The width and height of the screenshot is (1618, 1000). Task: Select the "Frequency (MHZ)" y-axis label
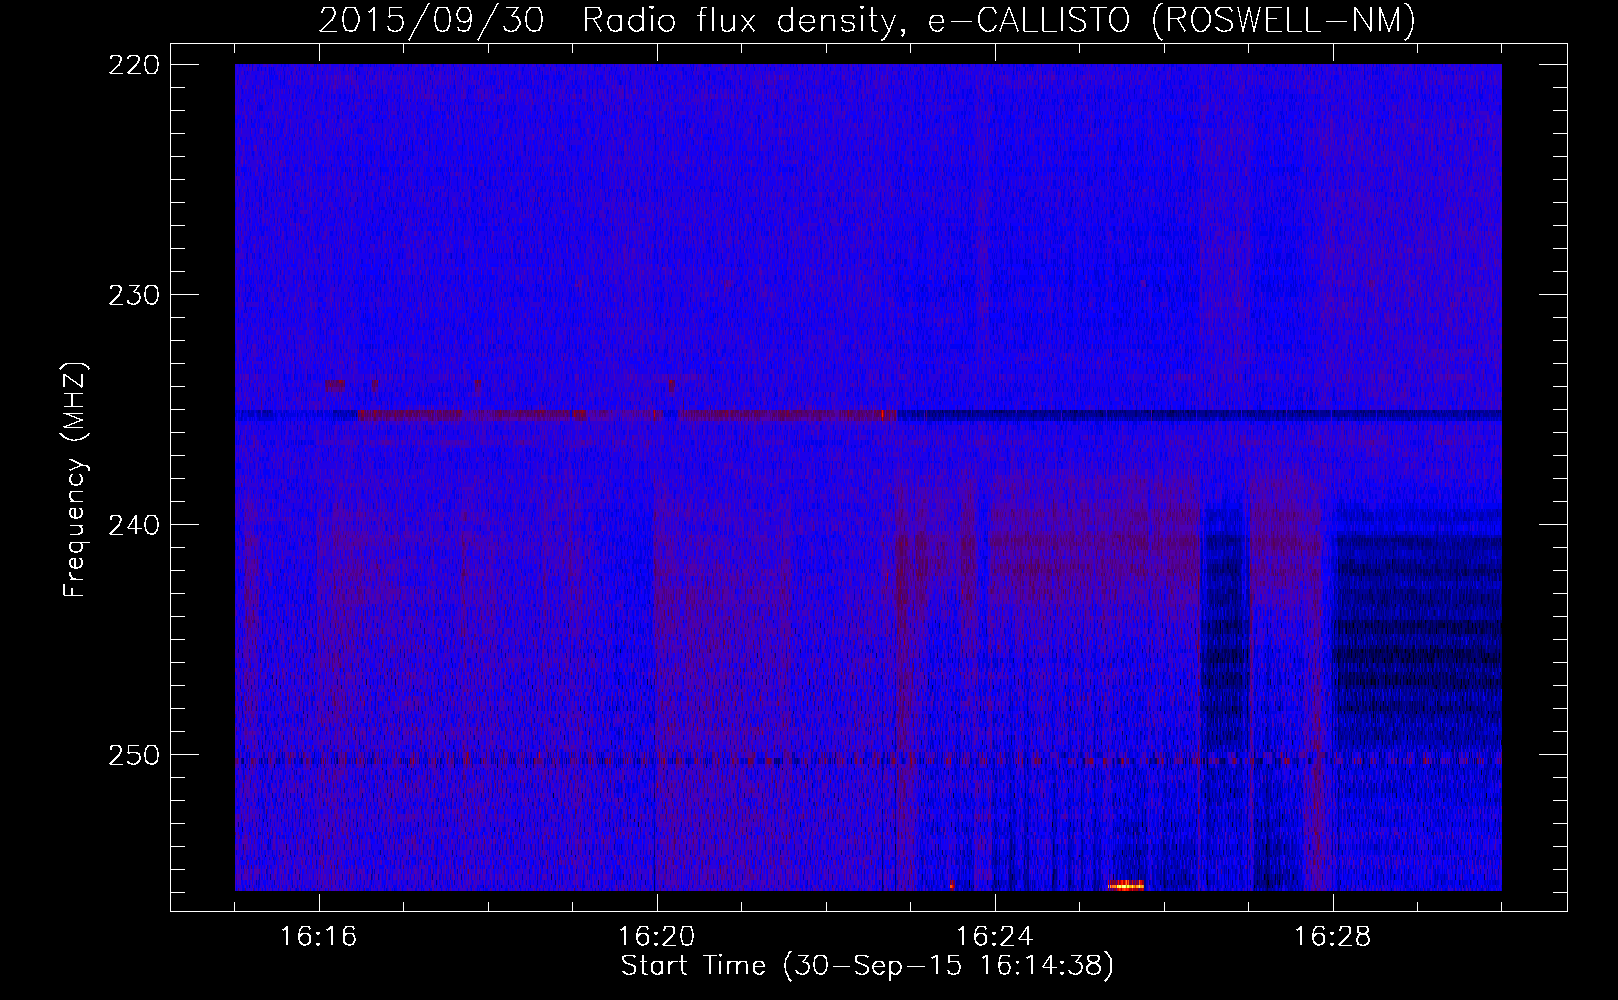(75, 480)
